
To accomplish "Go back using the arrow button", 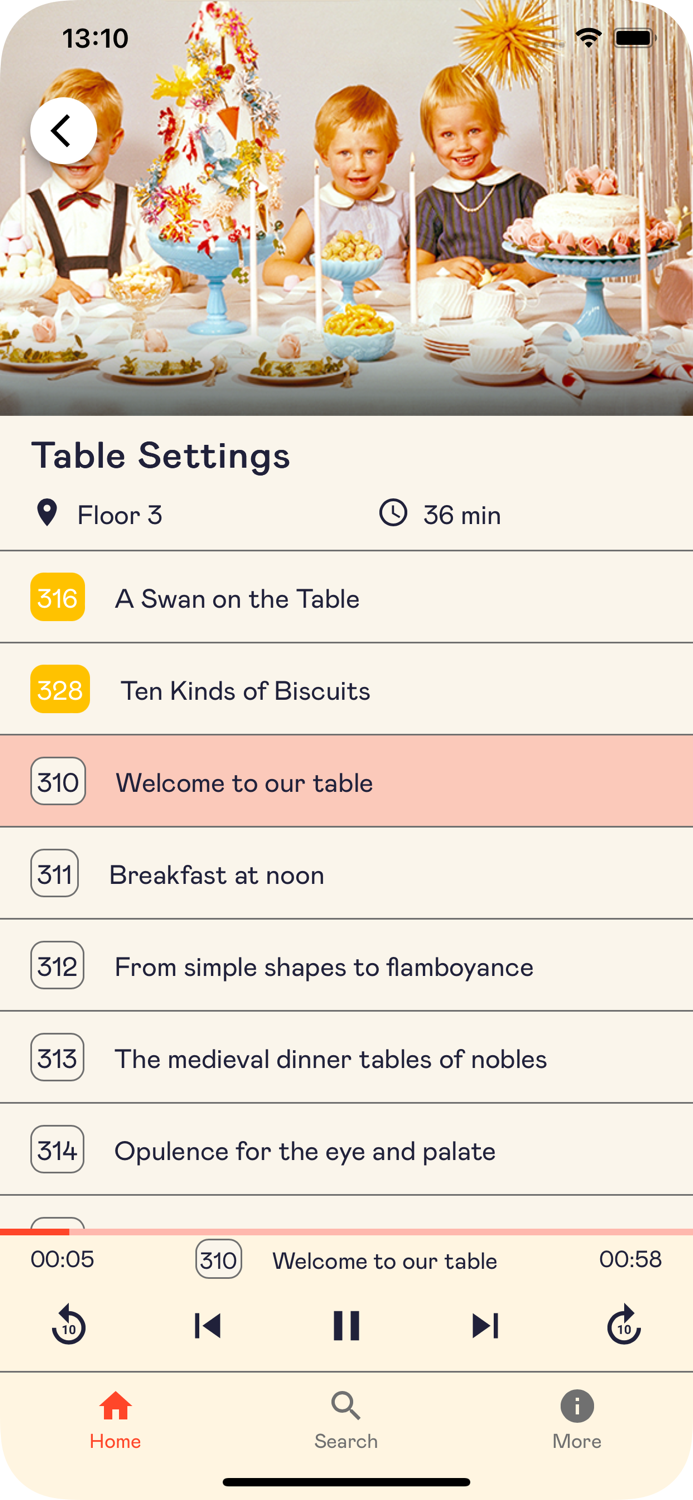I will 63,131.
